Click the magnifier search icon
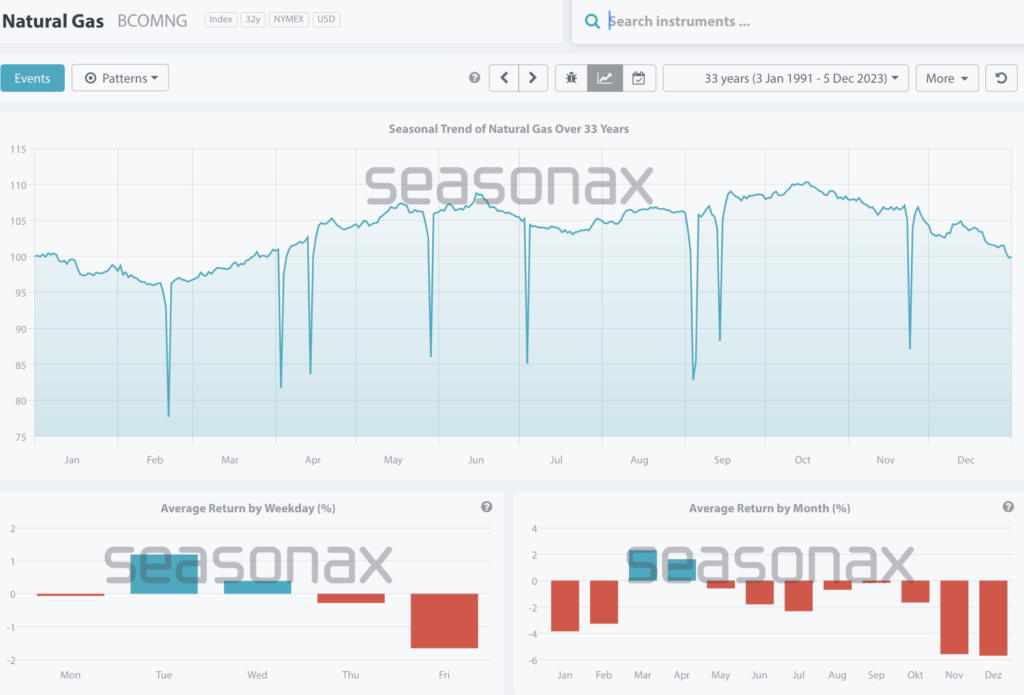This screenshot has width=1024, height=695. pos(593,21)
